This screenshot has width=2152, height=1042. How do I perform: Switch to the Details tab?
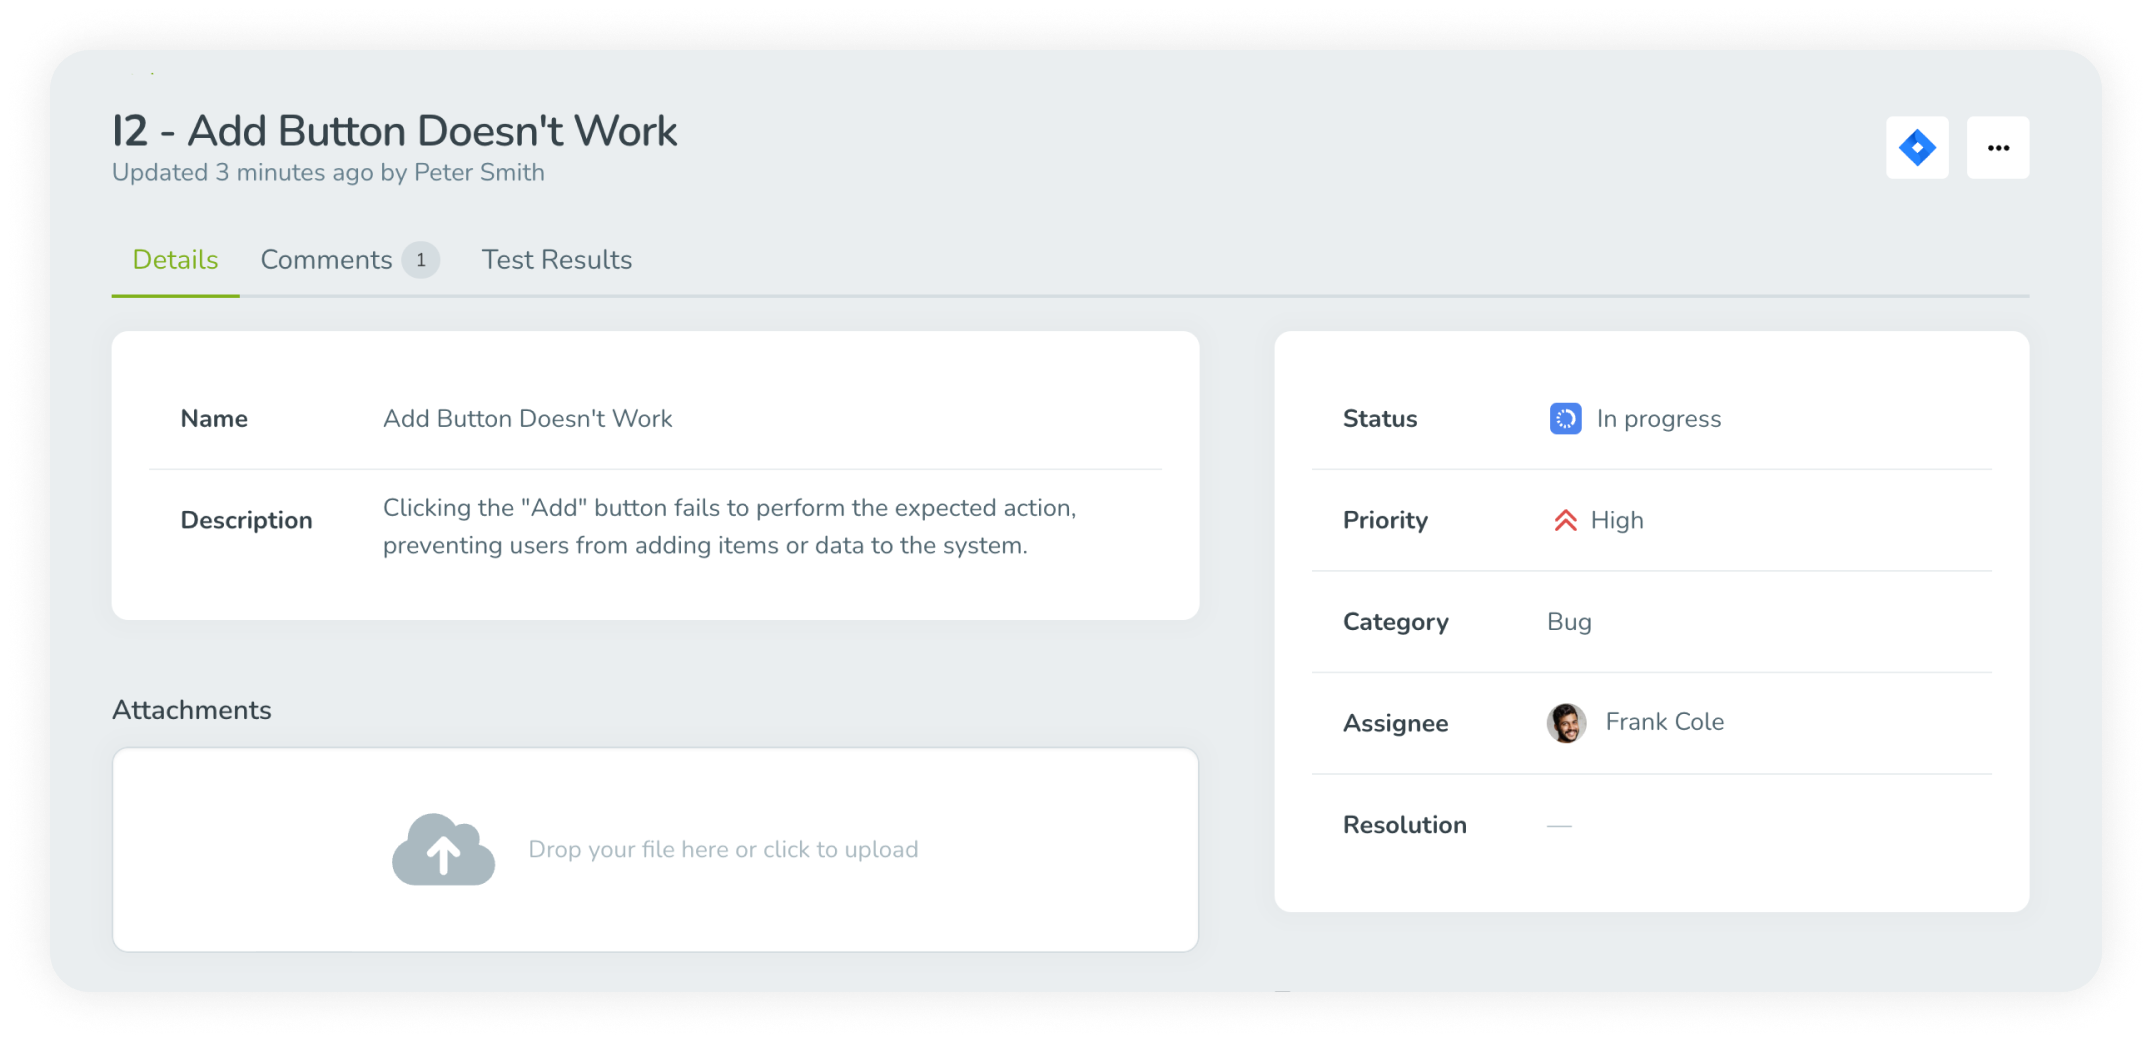(175, 260)
